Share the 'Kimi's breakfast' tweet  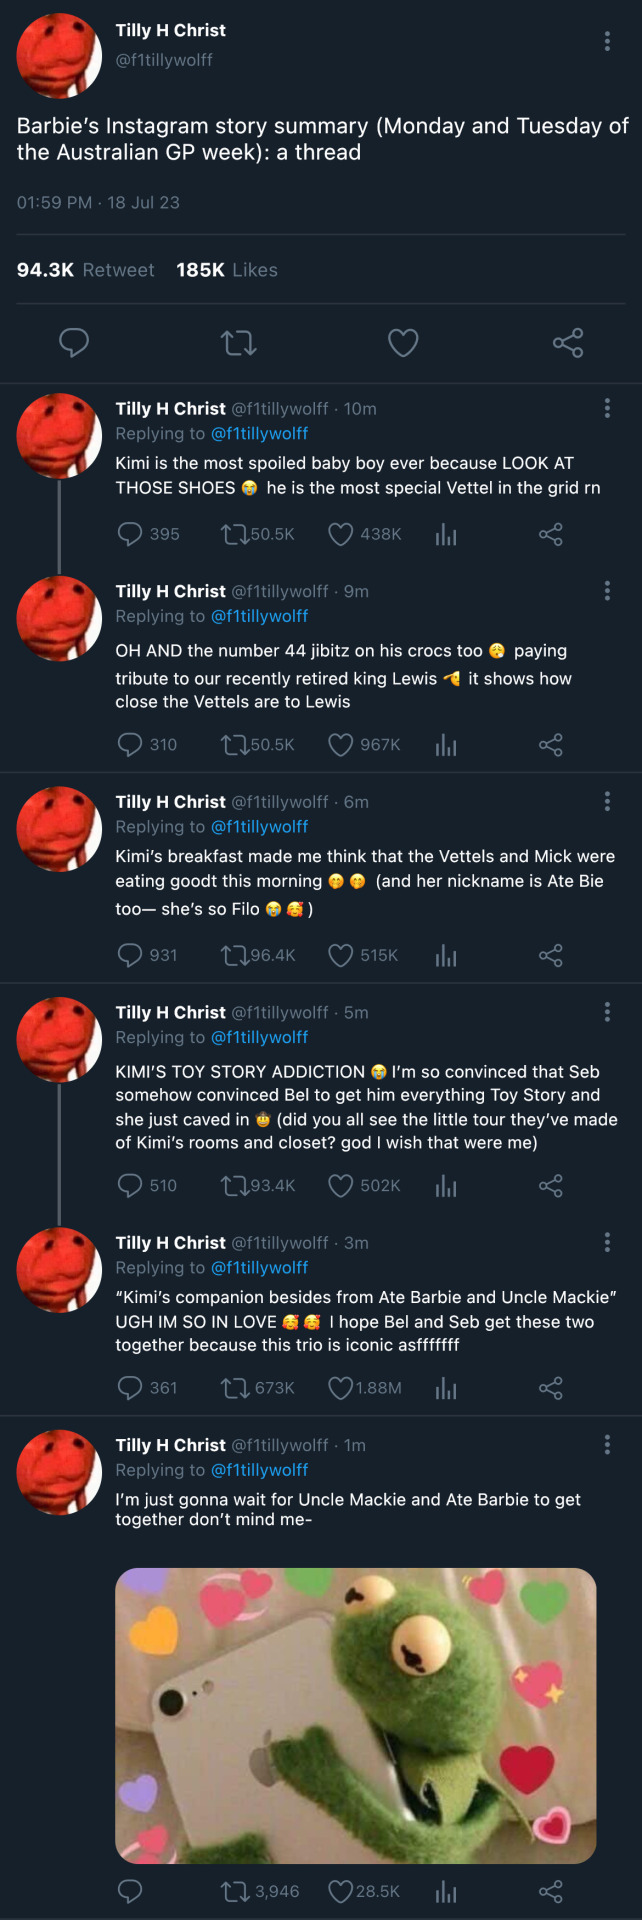click(x=551, y=955)
